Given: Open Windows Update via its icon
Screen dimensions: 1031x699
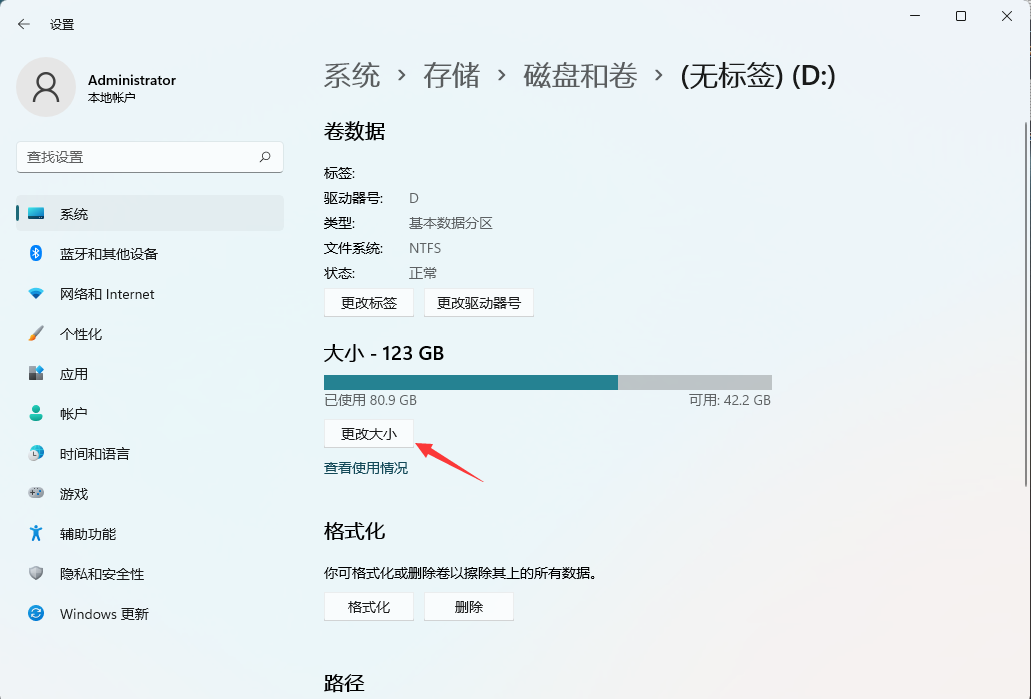Looking at the screenshot, I should click(x=37, y=614).
